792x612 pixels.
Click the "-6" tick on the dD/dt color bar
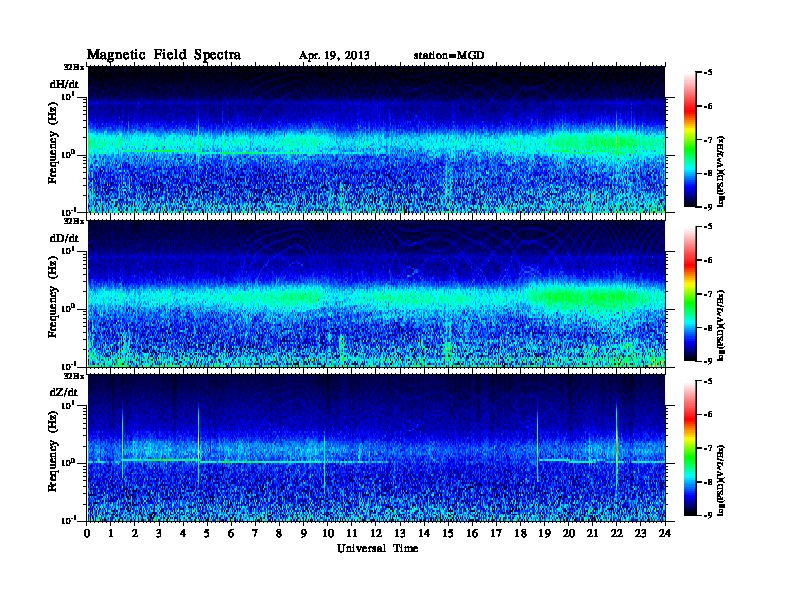coord(709,261)
